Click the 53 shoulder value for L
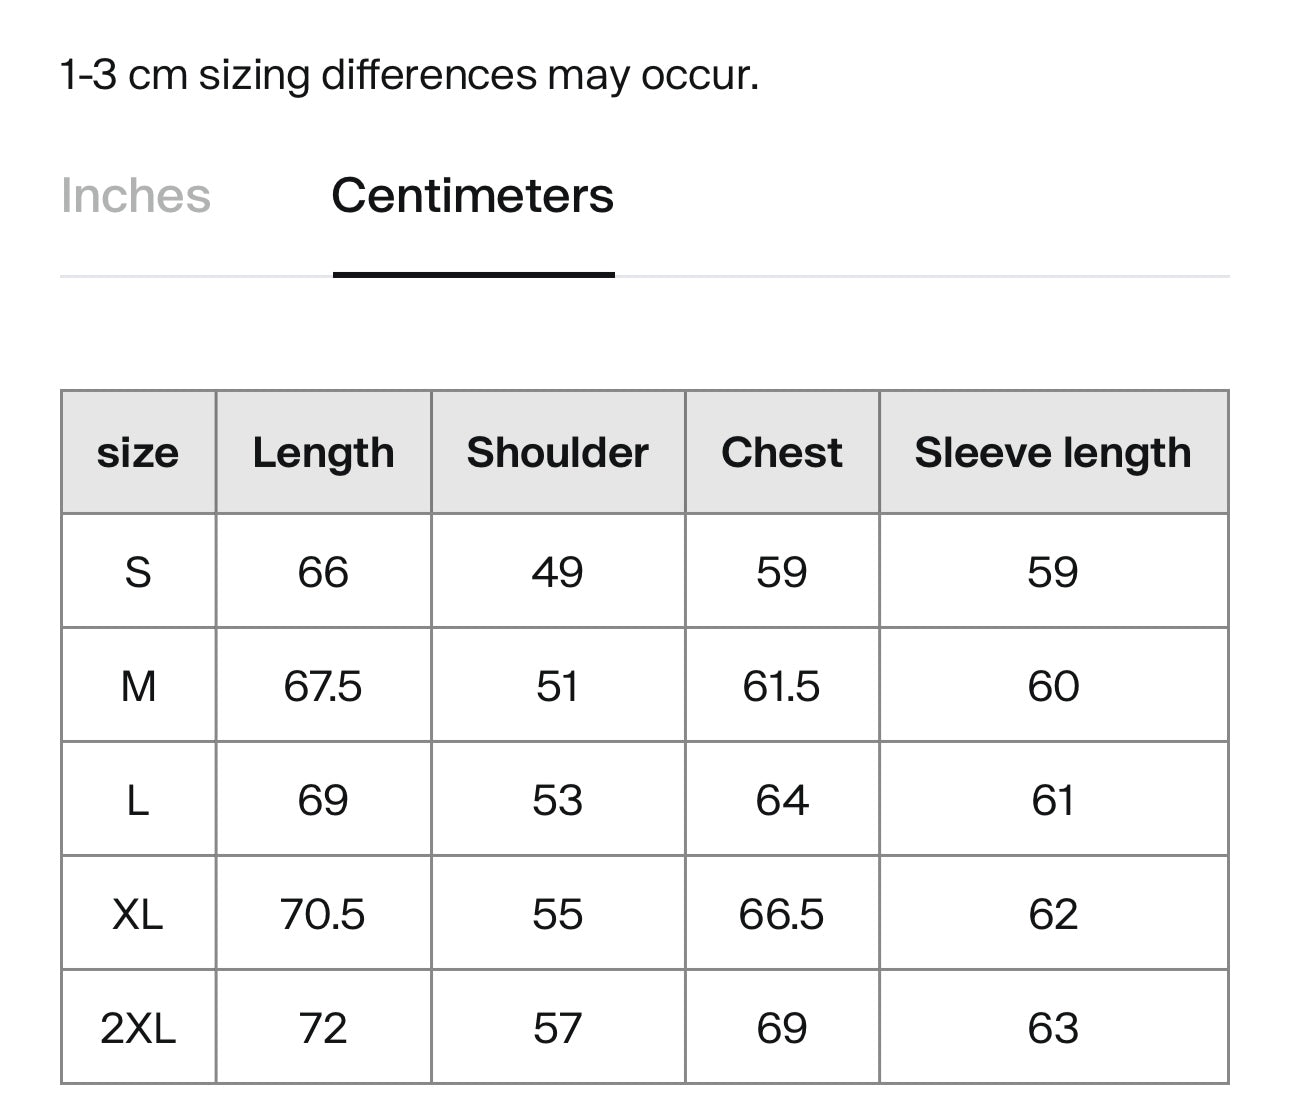Image resolution: width=1289 pixels, height=1116 pixels. pos(558,800)
